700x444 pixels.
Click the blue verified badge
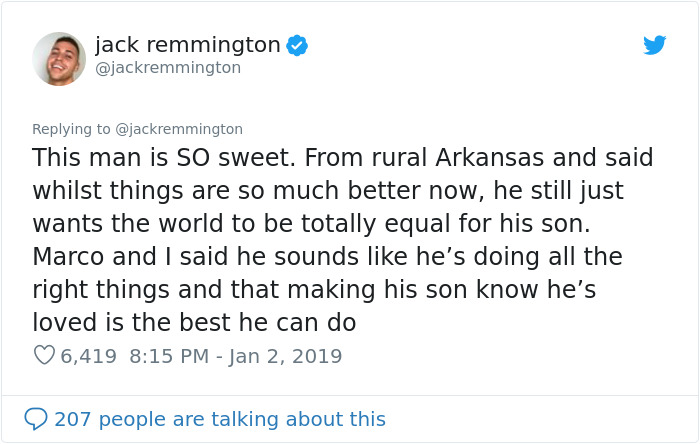pos(297,45)
